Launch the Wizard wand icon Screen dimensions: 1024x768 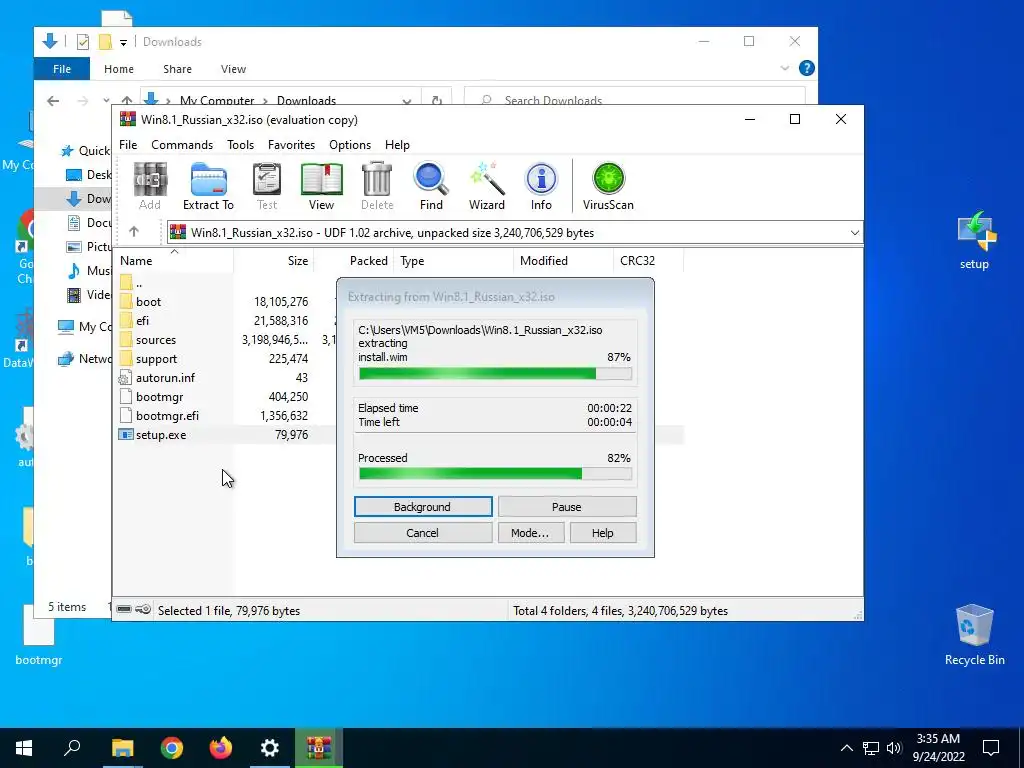487,186
